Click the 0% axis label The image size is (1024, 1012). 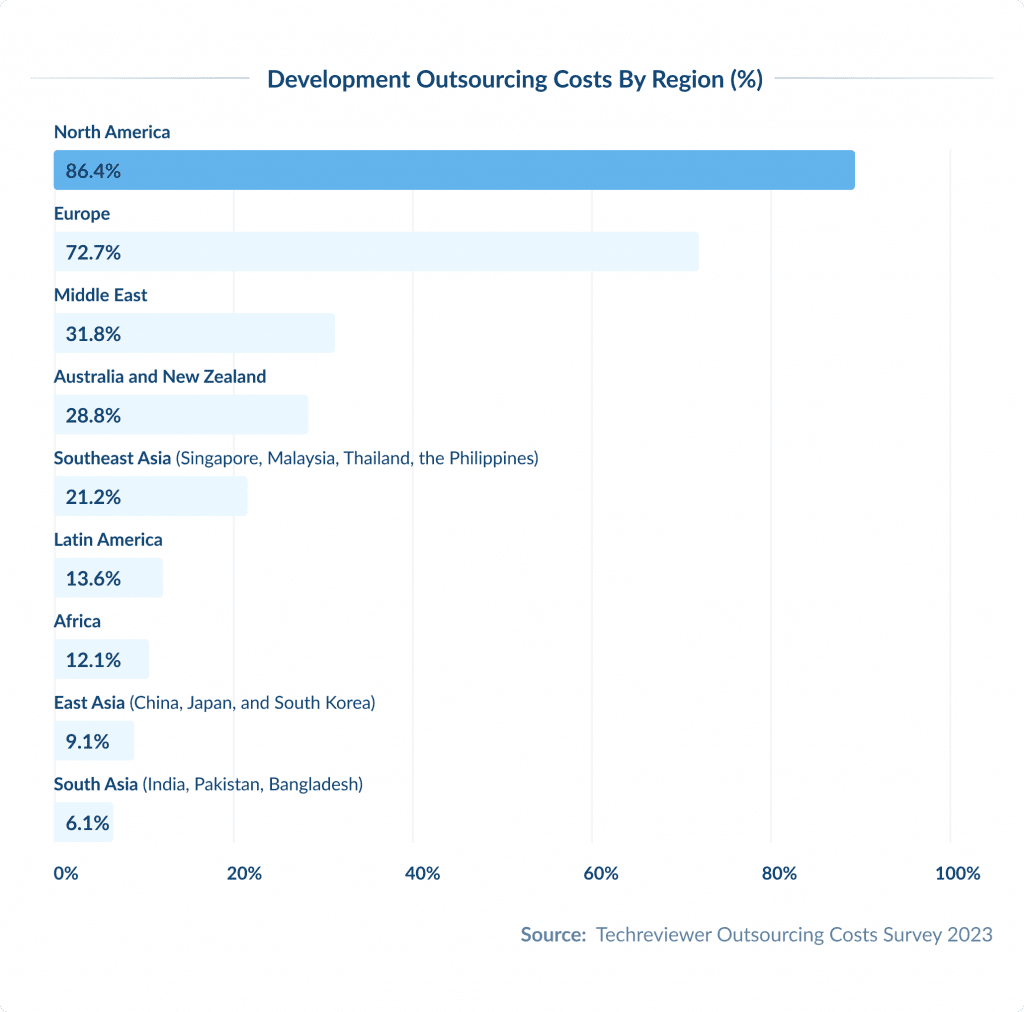tap(65, 873)
